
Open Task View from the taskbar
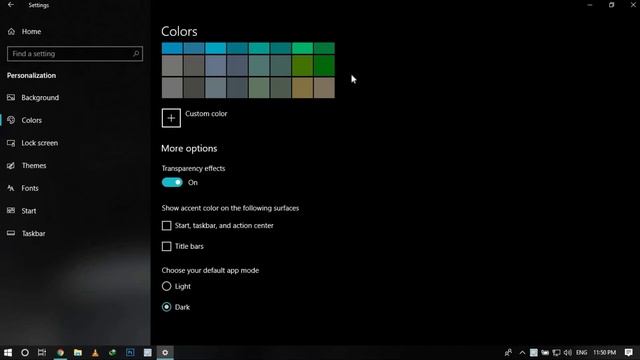[x=42, y=353]
